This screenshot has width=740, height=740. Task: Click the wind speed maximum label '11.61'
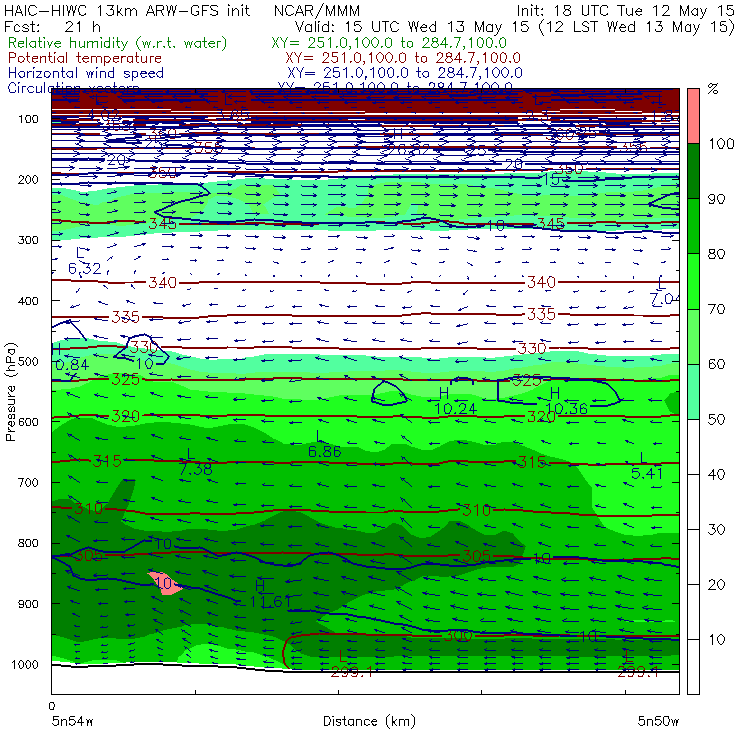point(270,602)
